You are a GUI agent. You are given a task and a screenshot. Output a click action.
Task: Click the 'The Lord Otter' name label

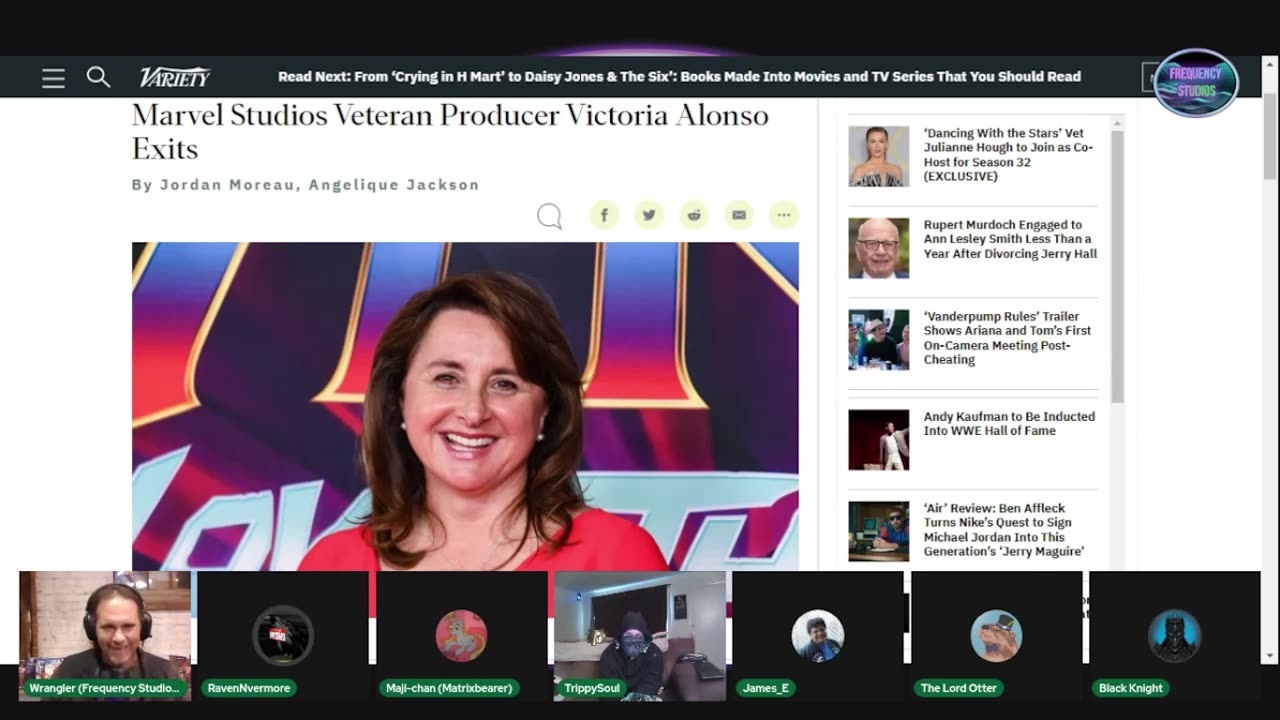click(958, 688)
